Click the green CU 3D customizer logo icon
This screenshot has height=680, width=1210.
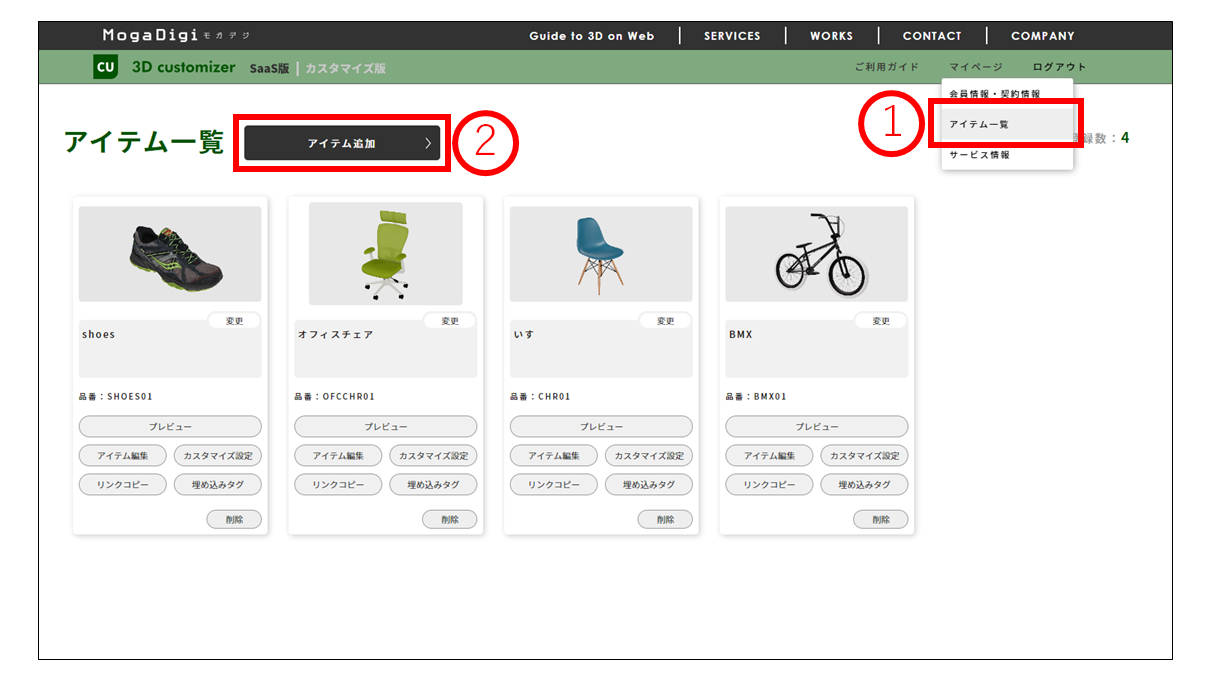tap(106, 67)
